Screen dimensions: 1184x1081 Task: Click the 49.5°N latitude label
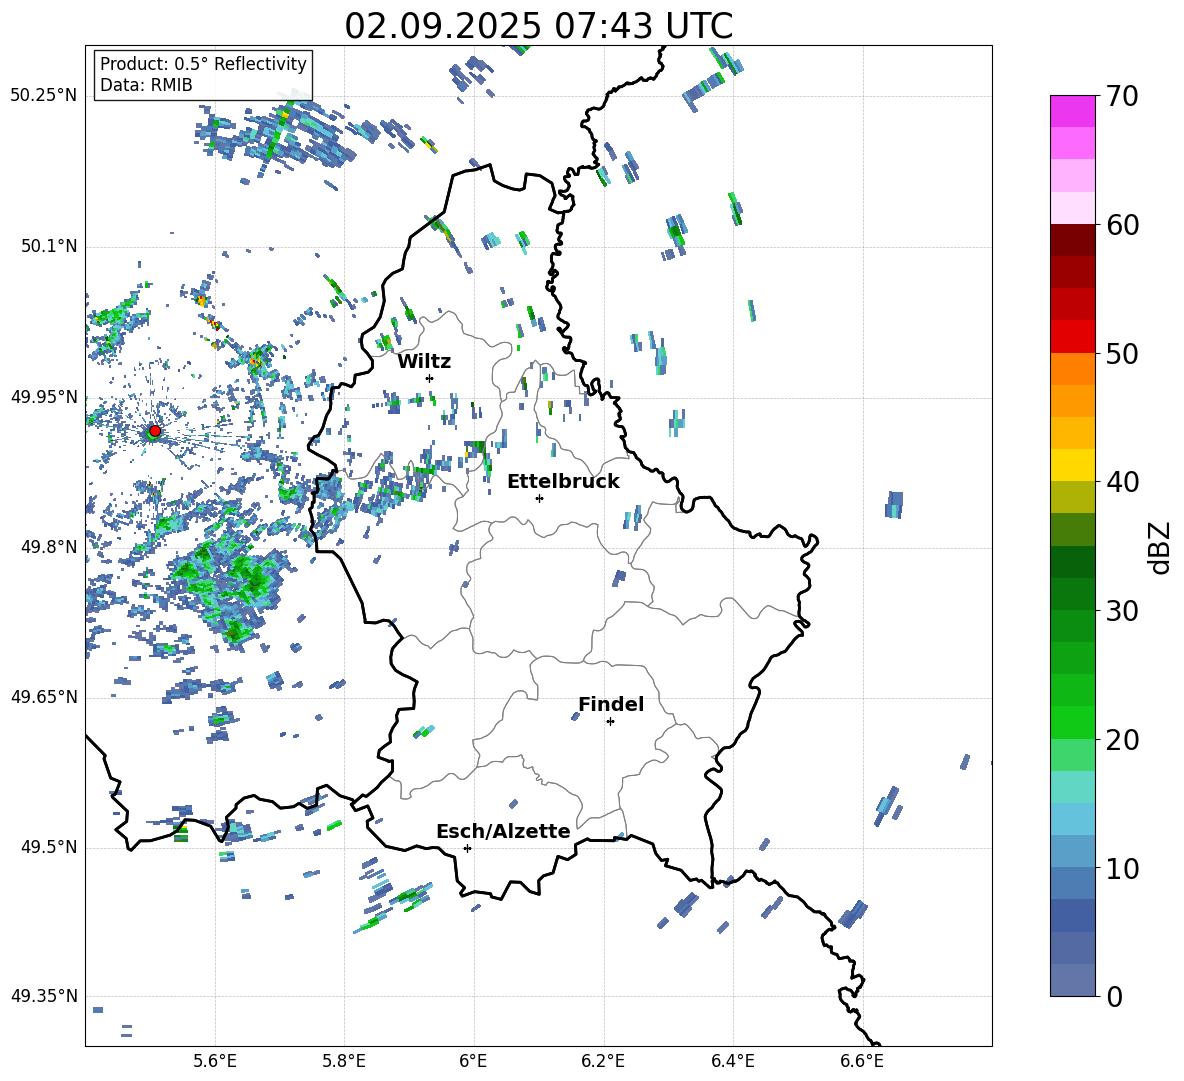pyautogui.click(x=49, y=846)
